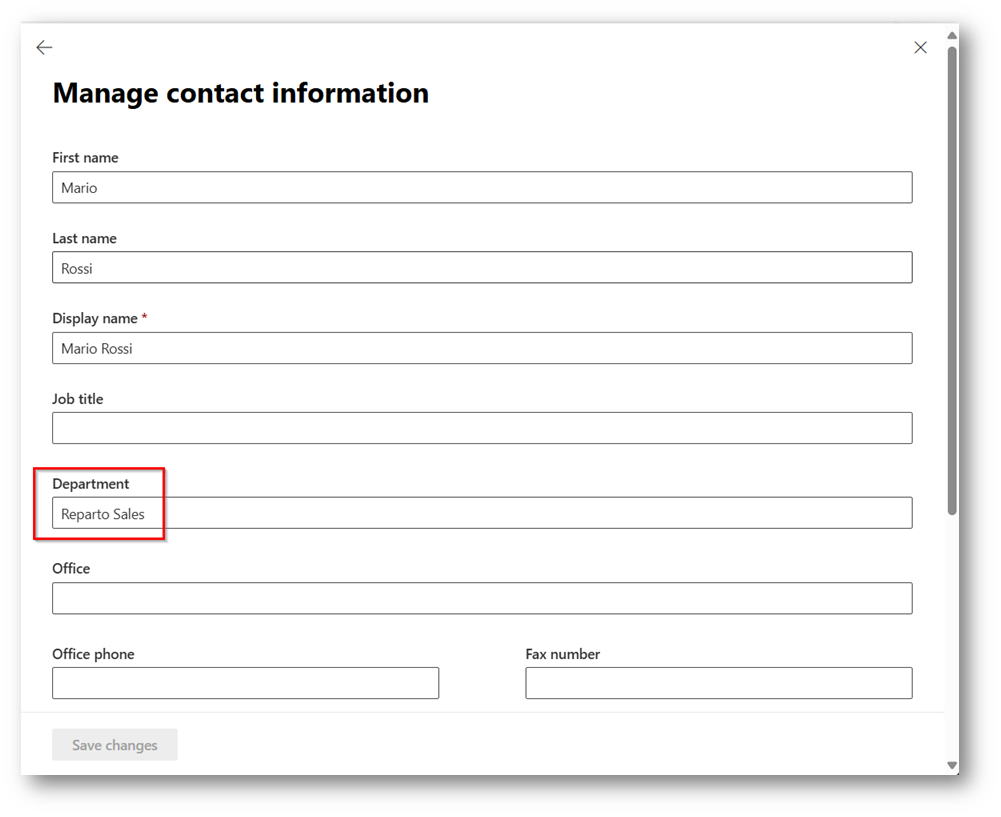This screenshot has height=817, width=1001.
Task: Click the Fax number label
Action: [x=562, y=654]
